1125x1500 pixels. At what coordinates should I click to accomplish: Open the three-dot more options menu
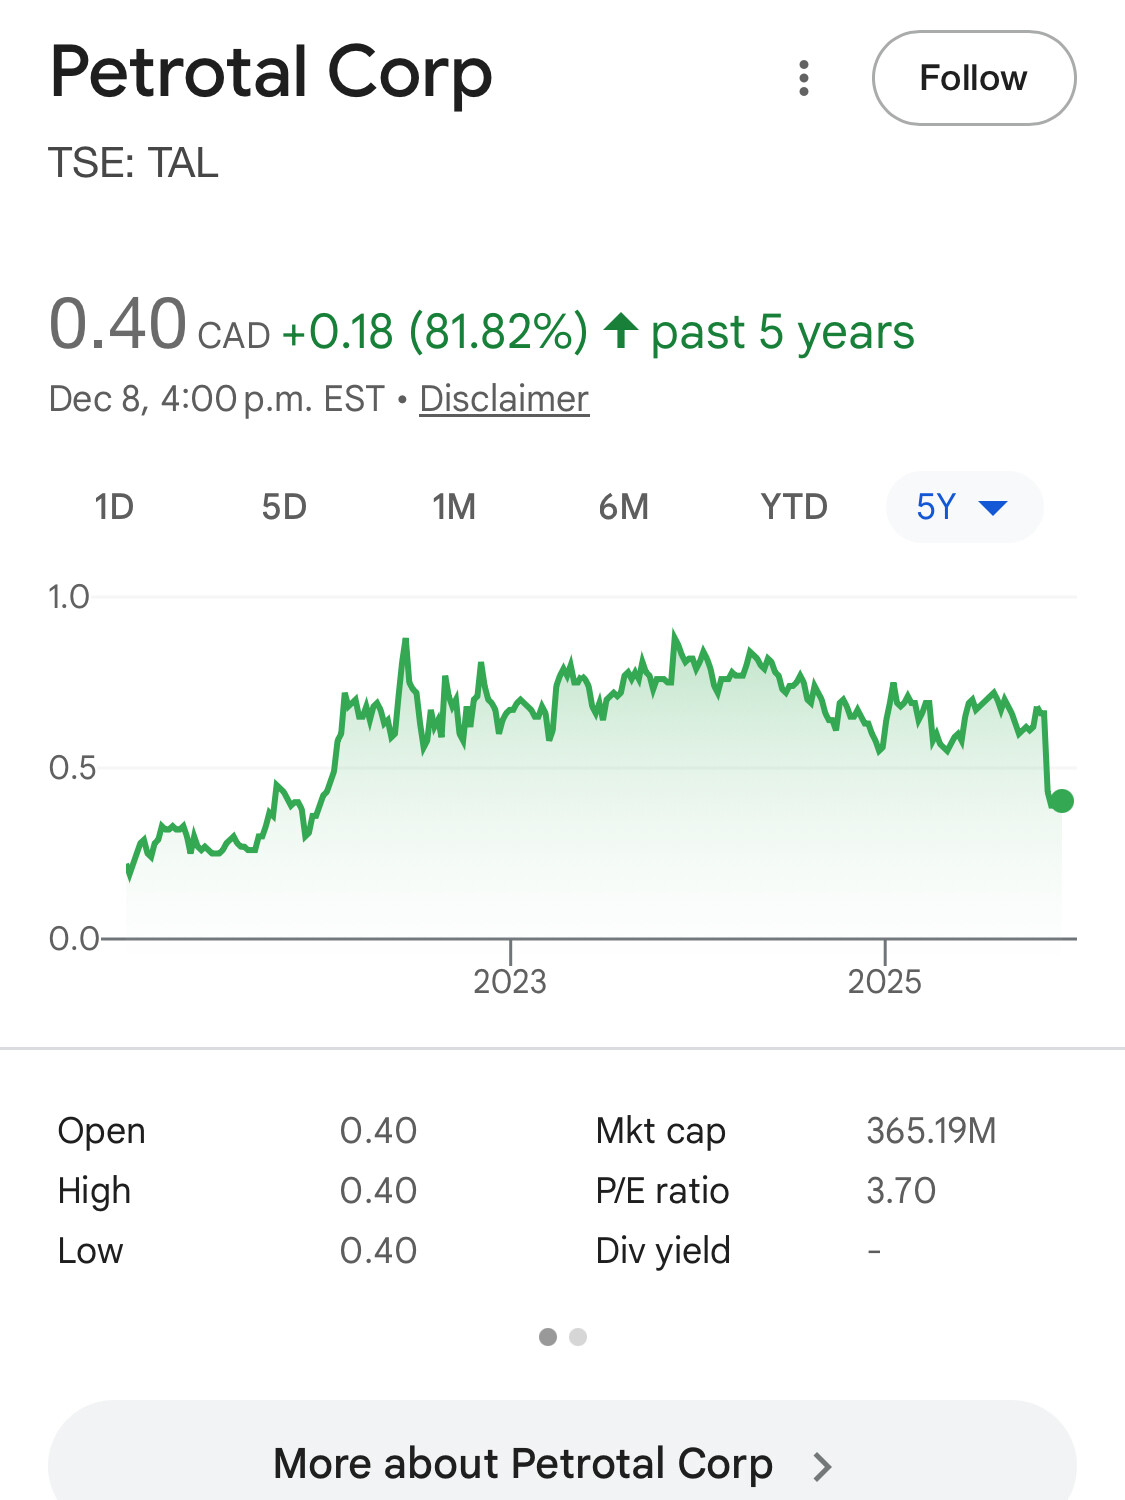click(x=804, y=78)
